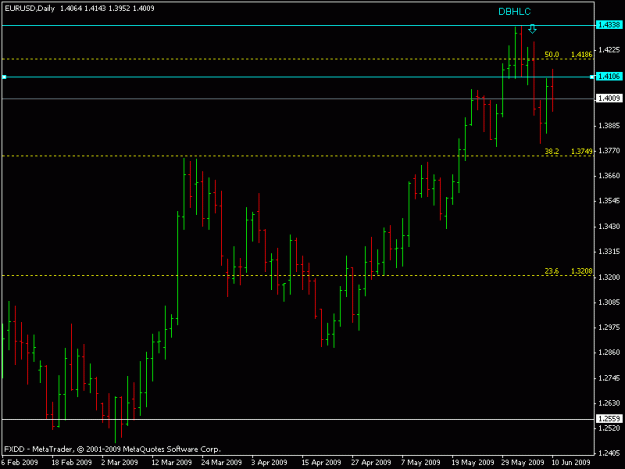The image size is (625, 469).
Task: Click the cyan down-arrow marker below DBHLC
Action: 532,29
